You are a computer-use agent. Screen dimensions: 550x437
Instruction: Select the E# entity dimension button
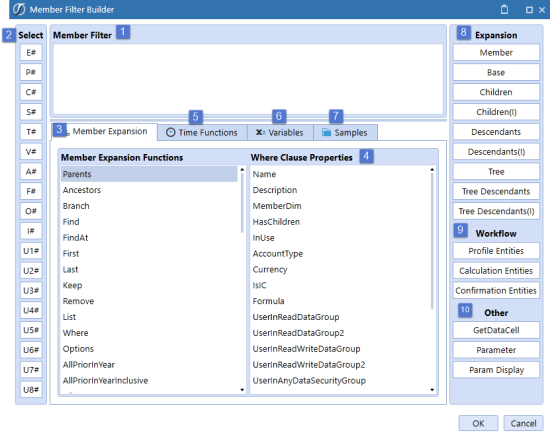pos(31,53)
